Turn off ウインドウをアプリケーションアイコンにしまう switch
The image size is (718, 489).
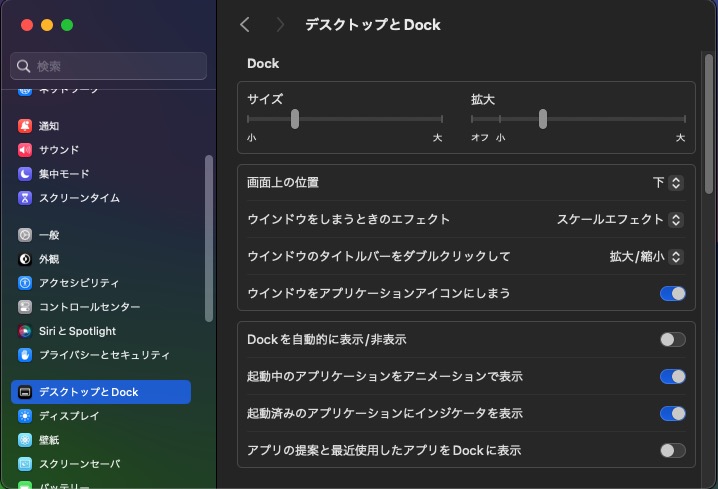pyautogui.click(x=672, y=293)
